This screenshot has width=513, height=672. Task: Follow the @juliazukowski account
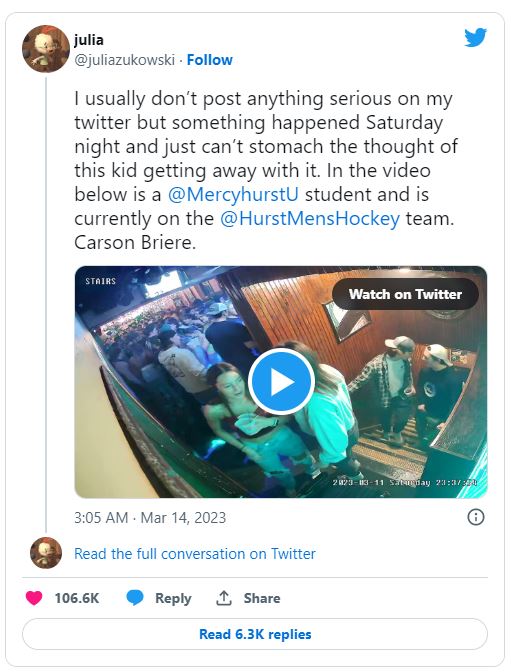[210, 60]
